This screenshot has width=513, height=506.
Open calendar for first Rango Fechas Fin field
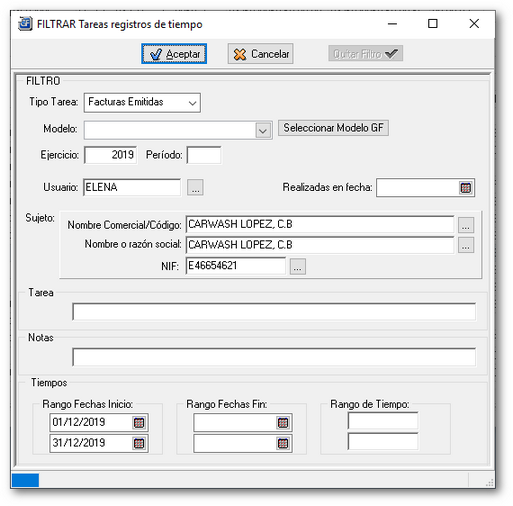point(283,423)
